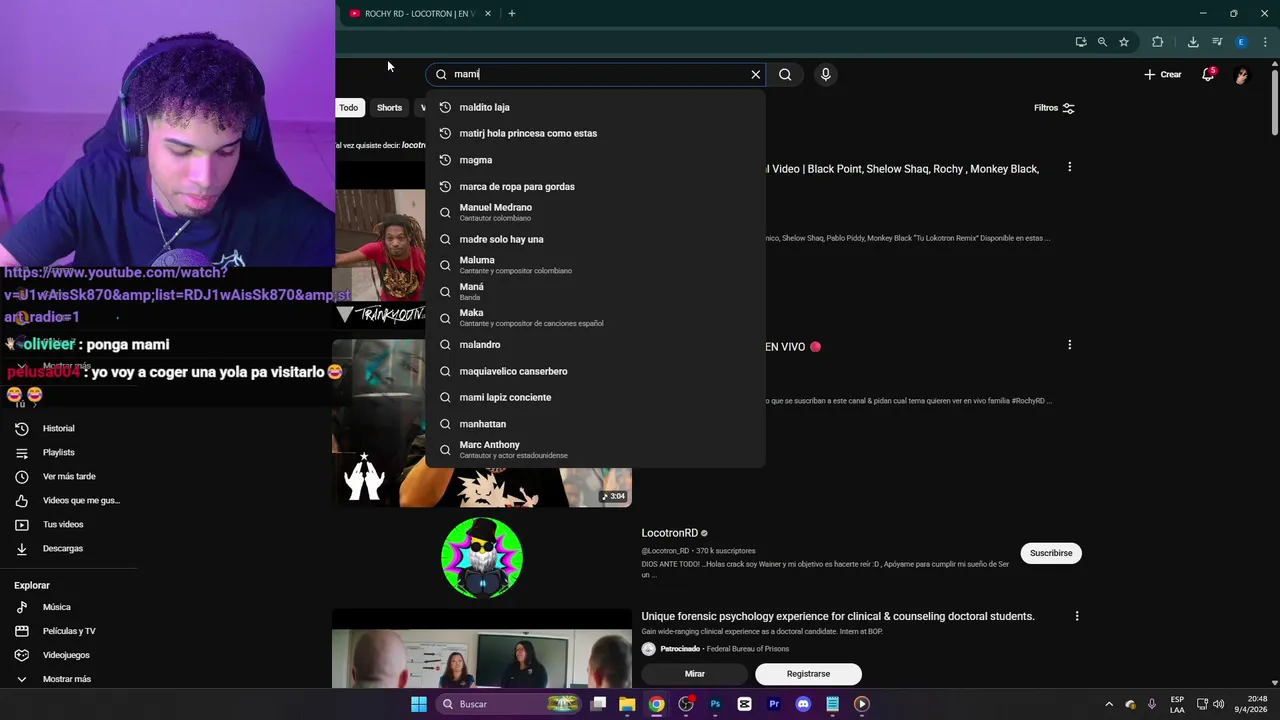Open the Chrome three-dot menu

[x=1265, y=42]
